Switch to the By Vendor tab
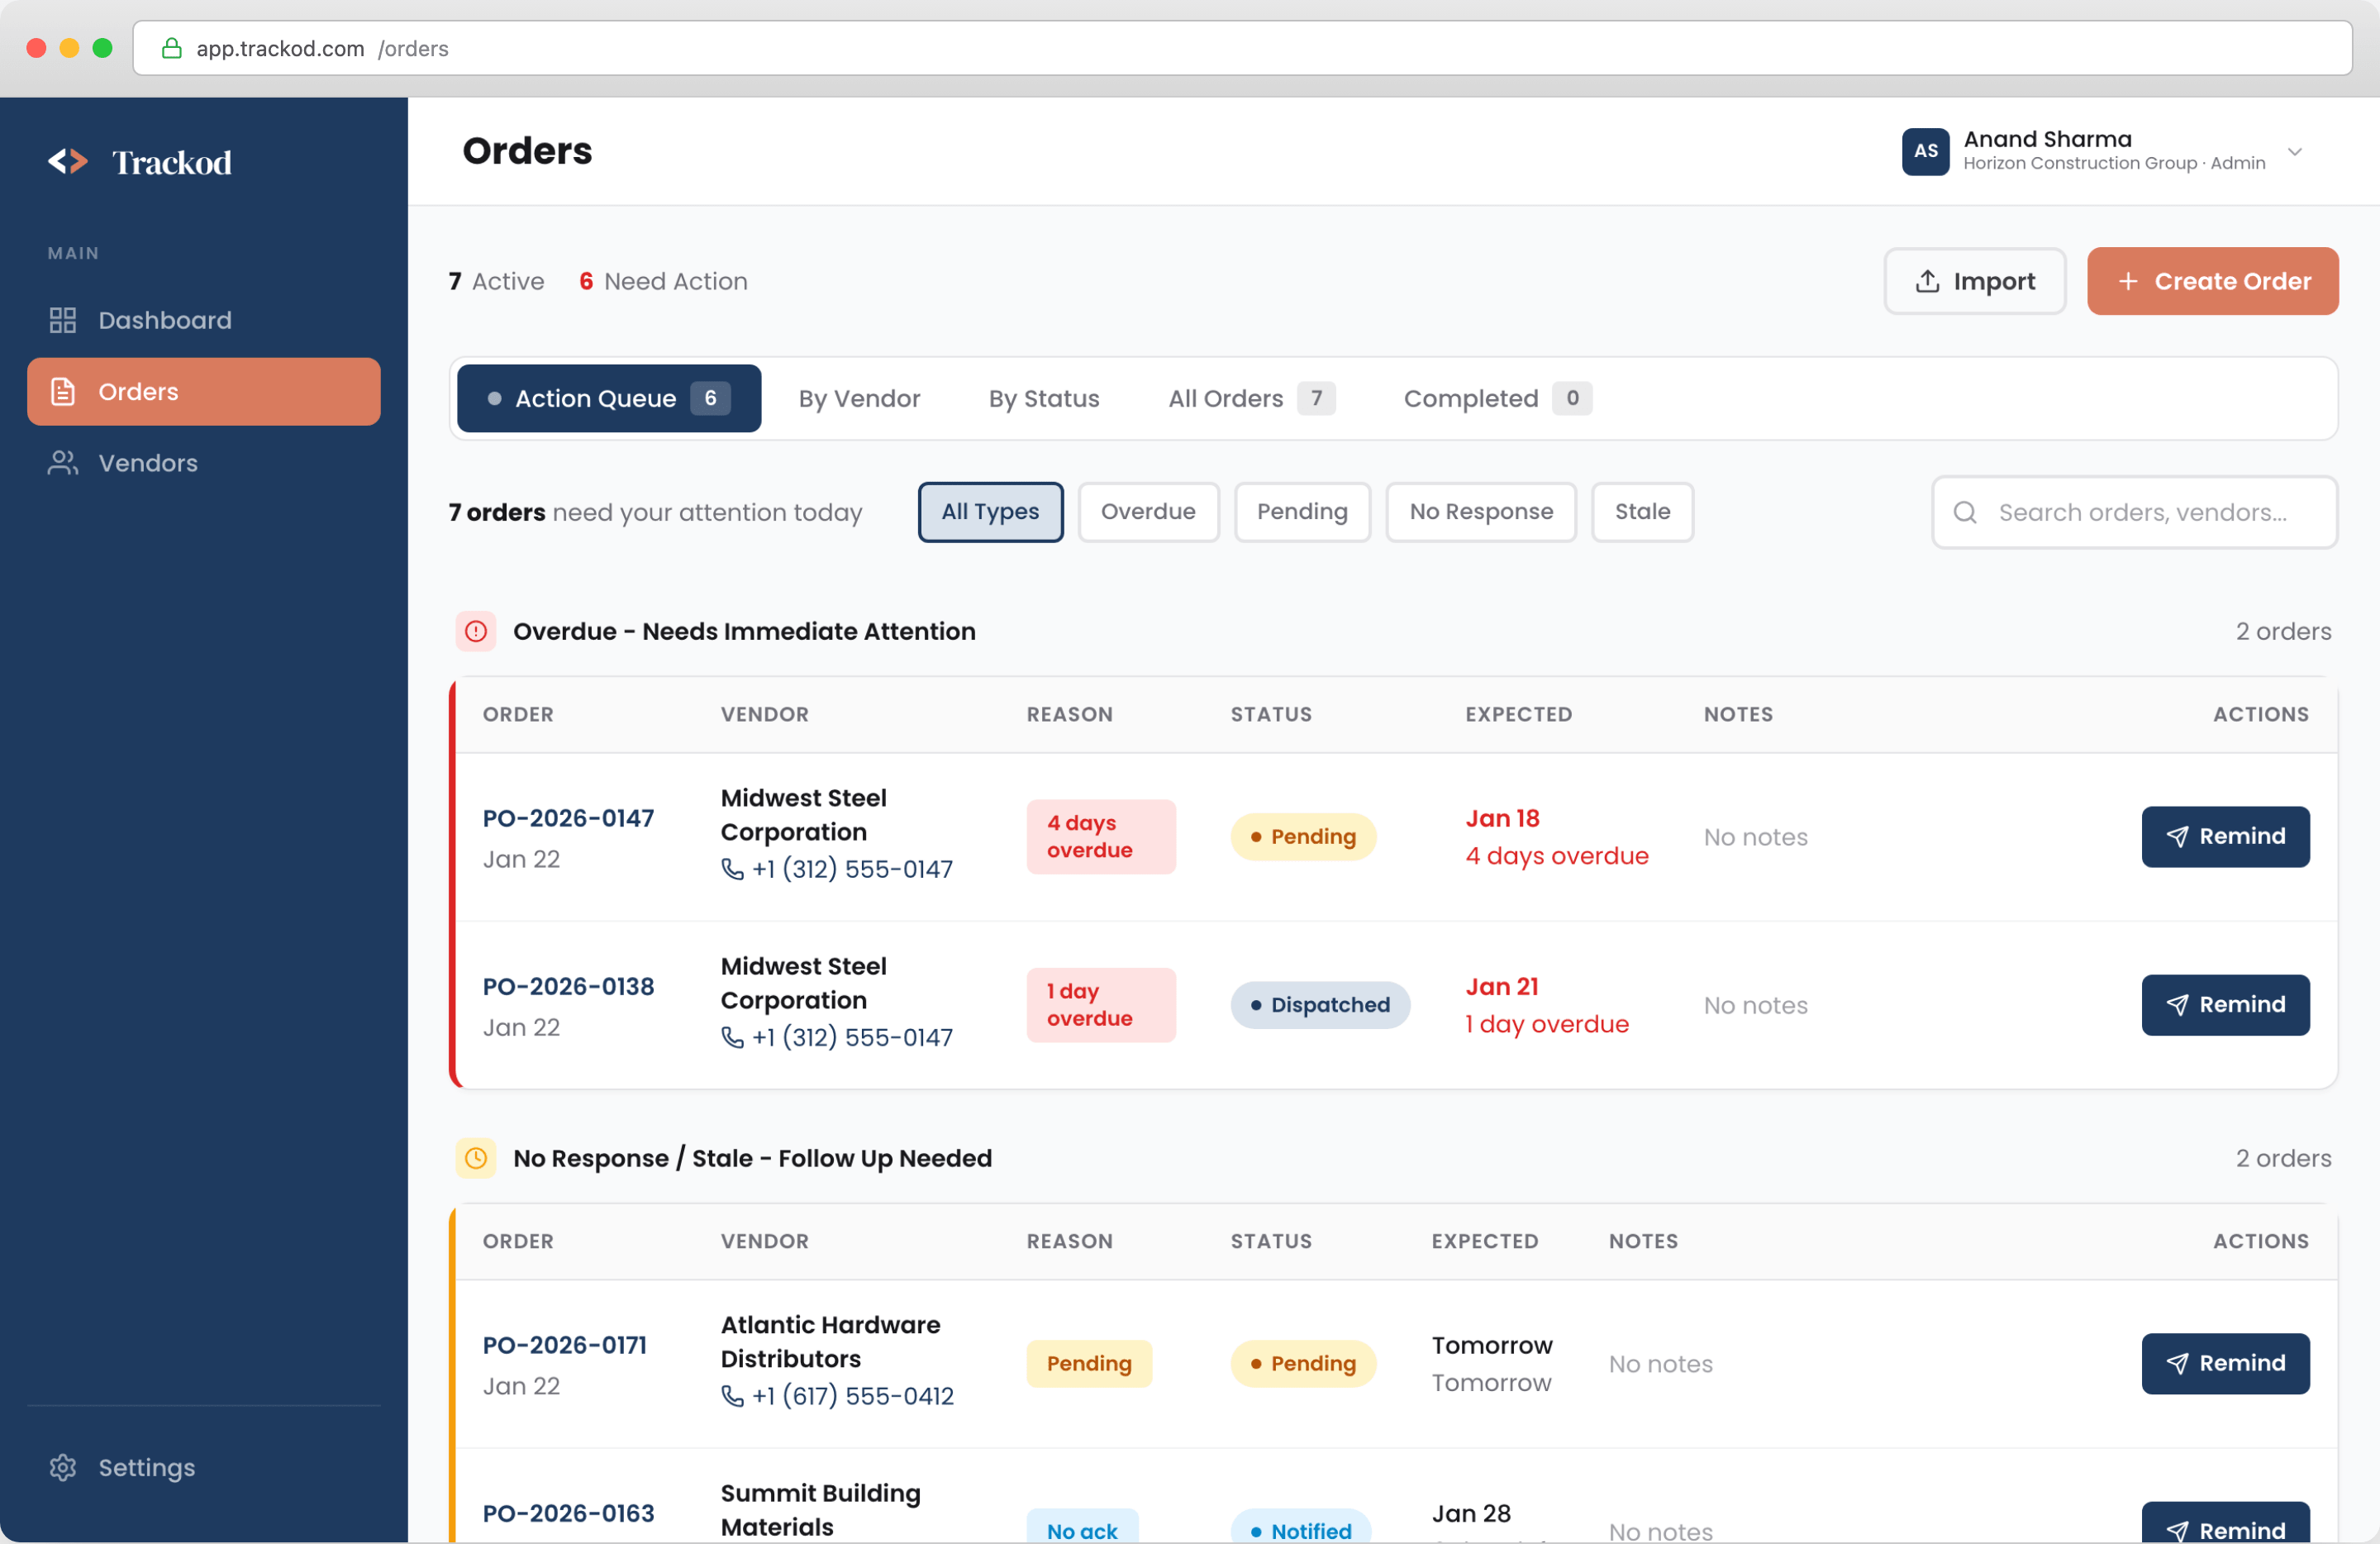Viewport: 2380px width, 1544px height. (859, 398)
